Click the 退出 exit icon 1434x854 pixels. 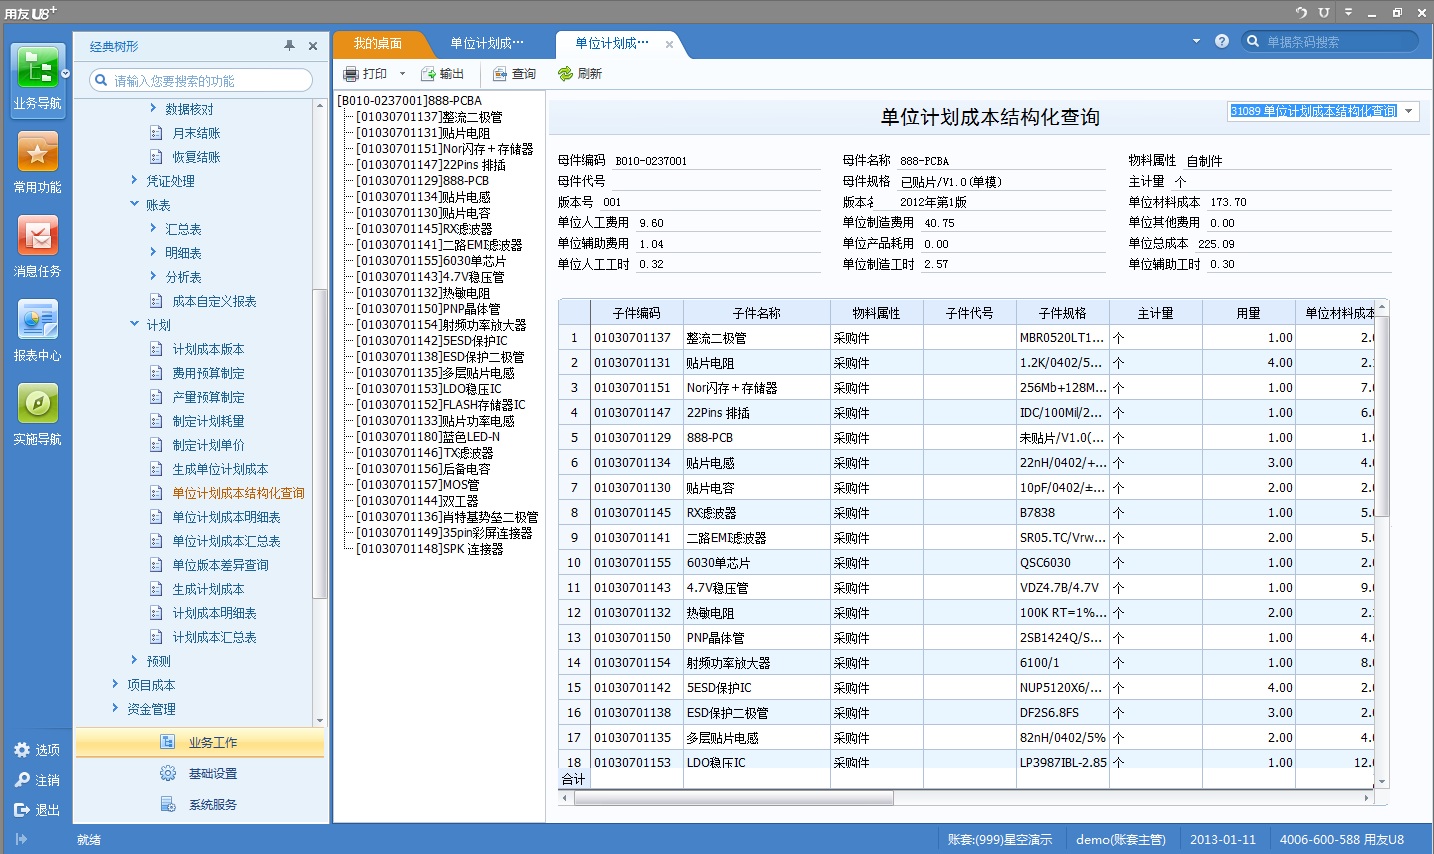click(22, 810)
